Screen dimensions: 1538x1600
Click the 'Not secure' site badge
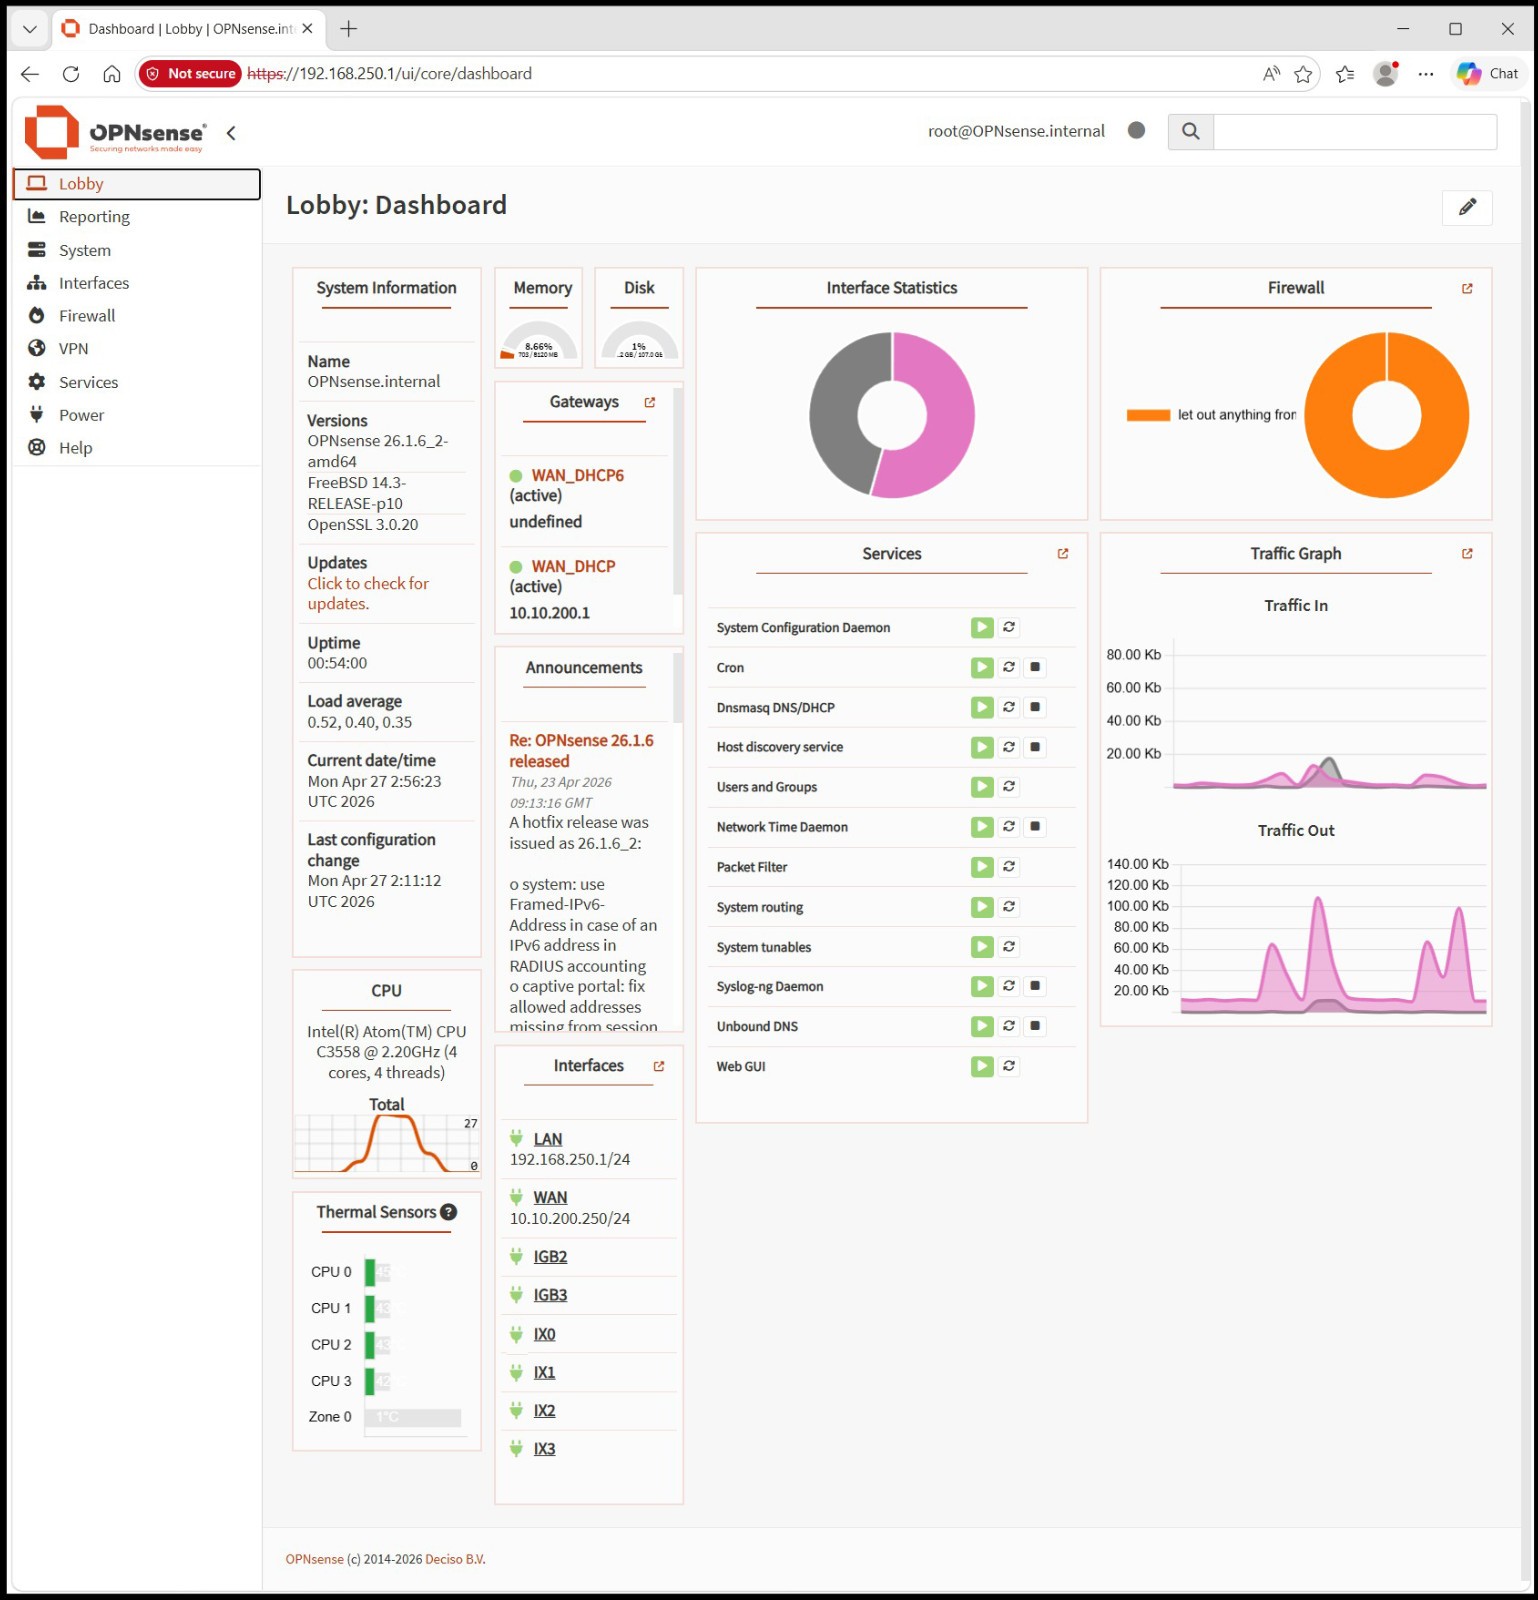click(x=191, y=74)
